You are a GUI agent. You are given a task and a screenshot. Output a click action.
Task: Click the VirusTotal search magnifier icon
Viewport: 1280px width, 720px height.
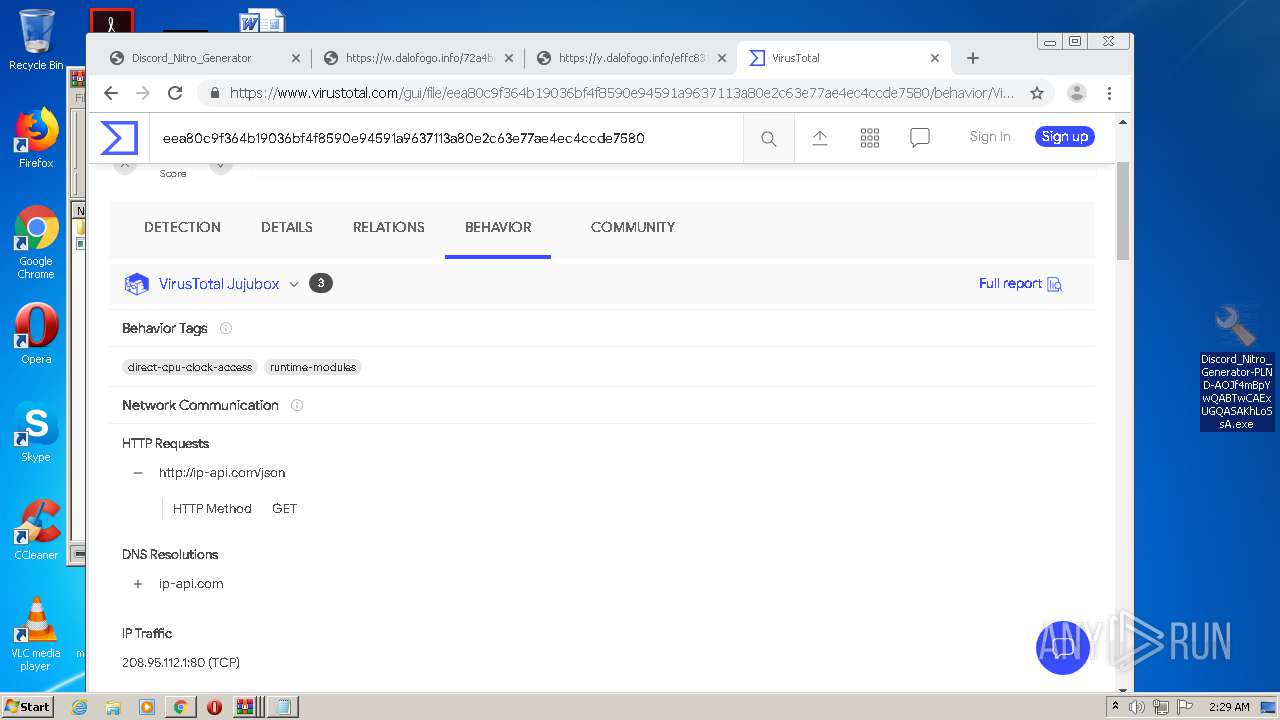click(768, 139)
